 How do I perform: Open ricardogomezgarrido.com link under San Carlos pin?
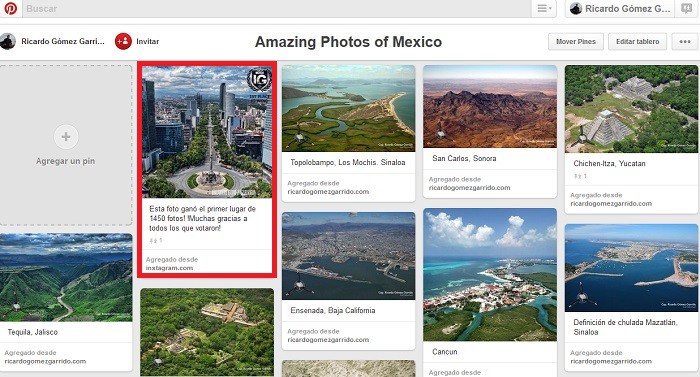(469, 188)
